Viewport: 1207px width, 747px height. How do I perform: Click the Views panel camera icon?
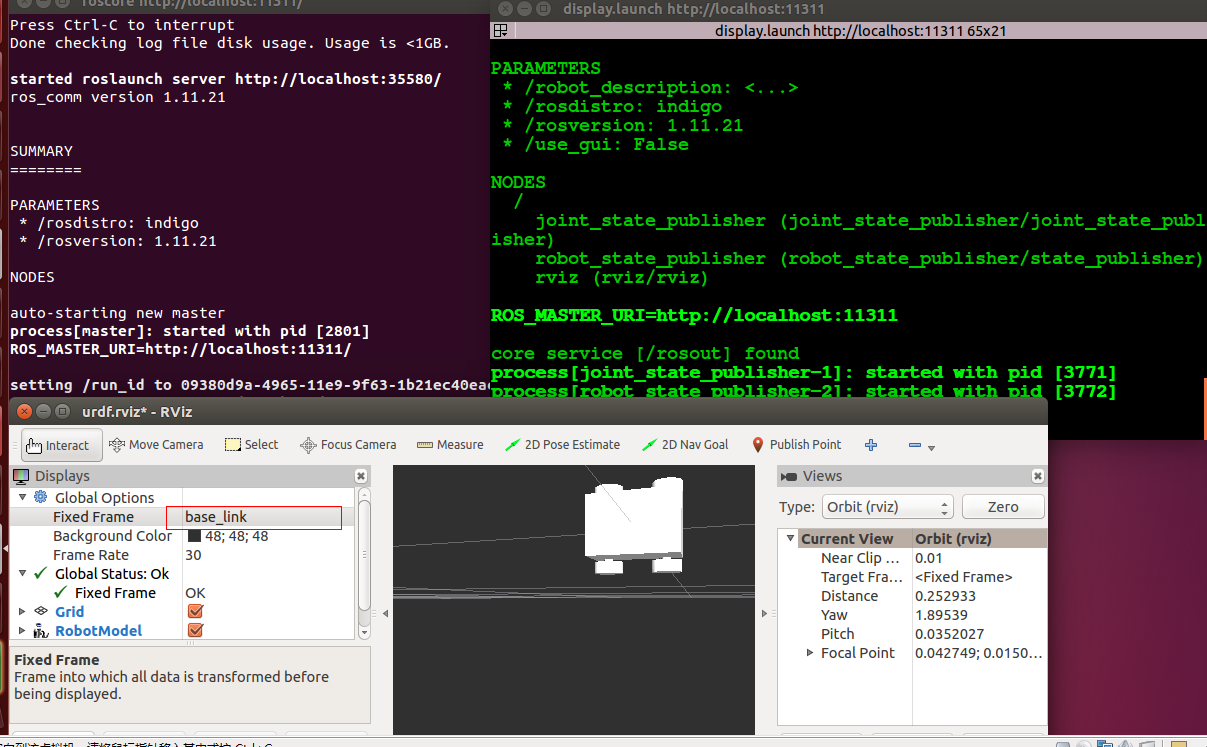pos(790,476)
